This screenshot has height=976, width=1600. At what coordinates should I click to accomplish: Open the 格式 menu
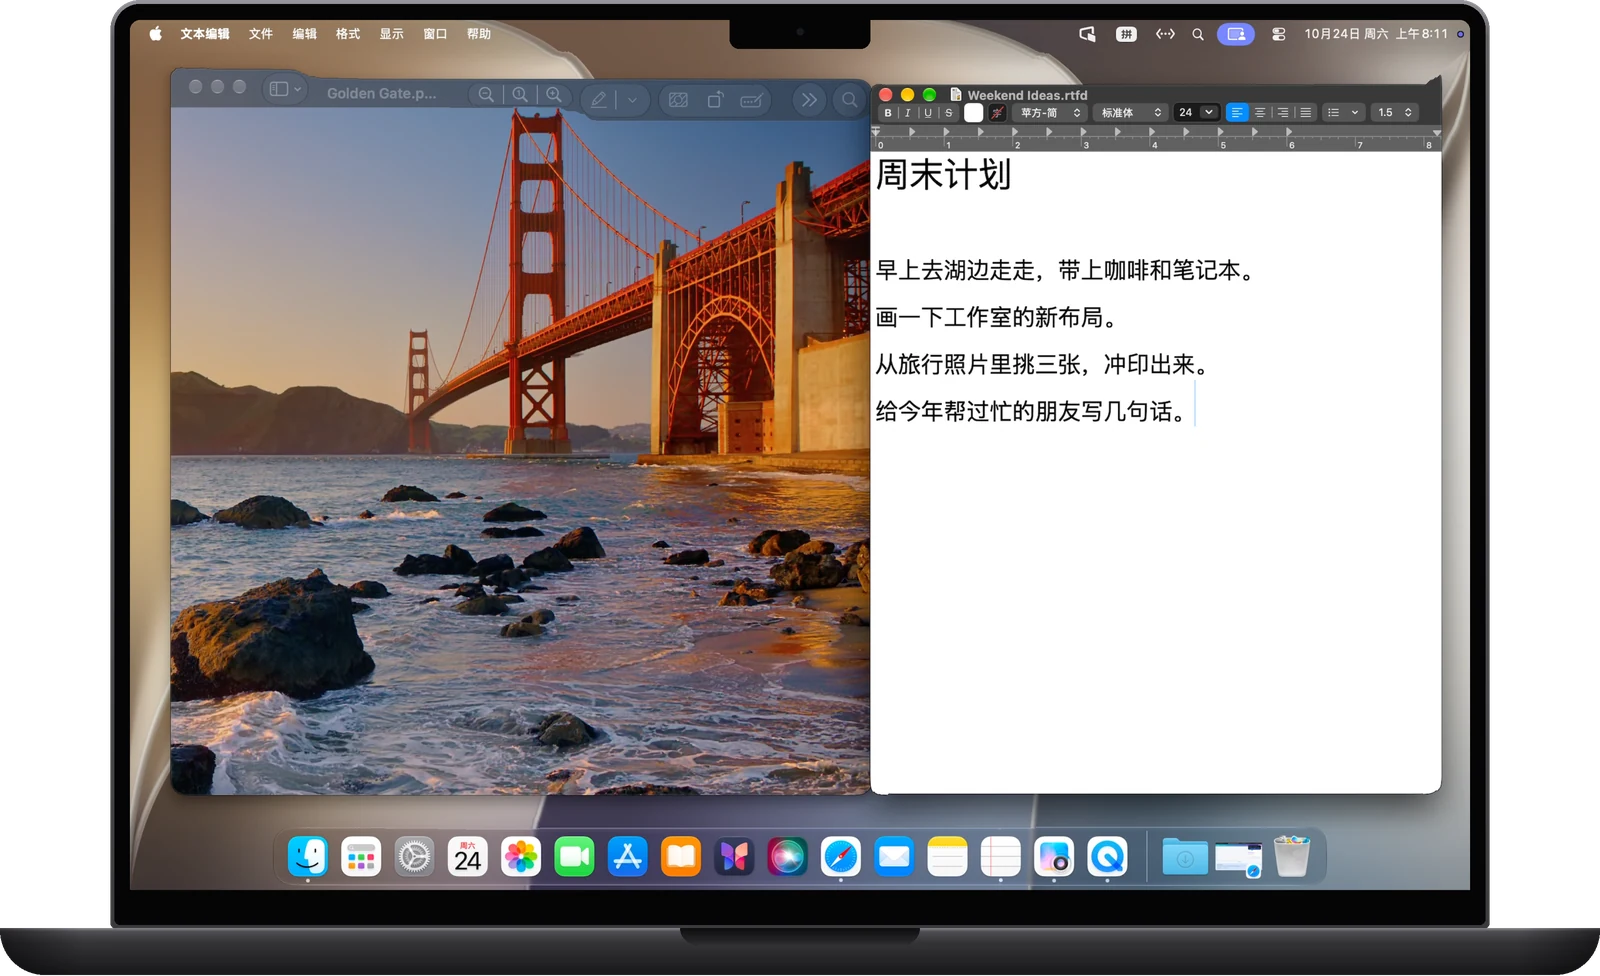pyautogui.click(x=348, y=34)
